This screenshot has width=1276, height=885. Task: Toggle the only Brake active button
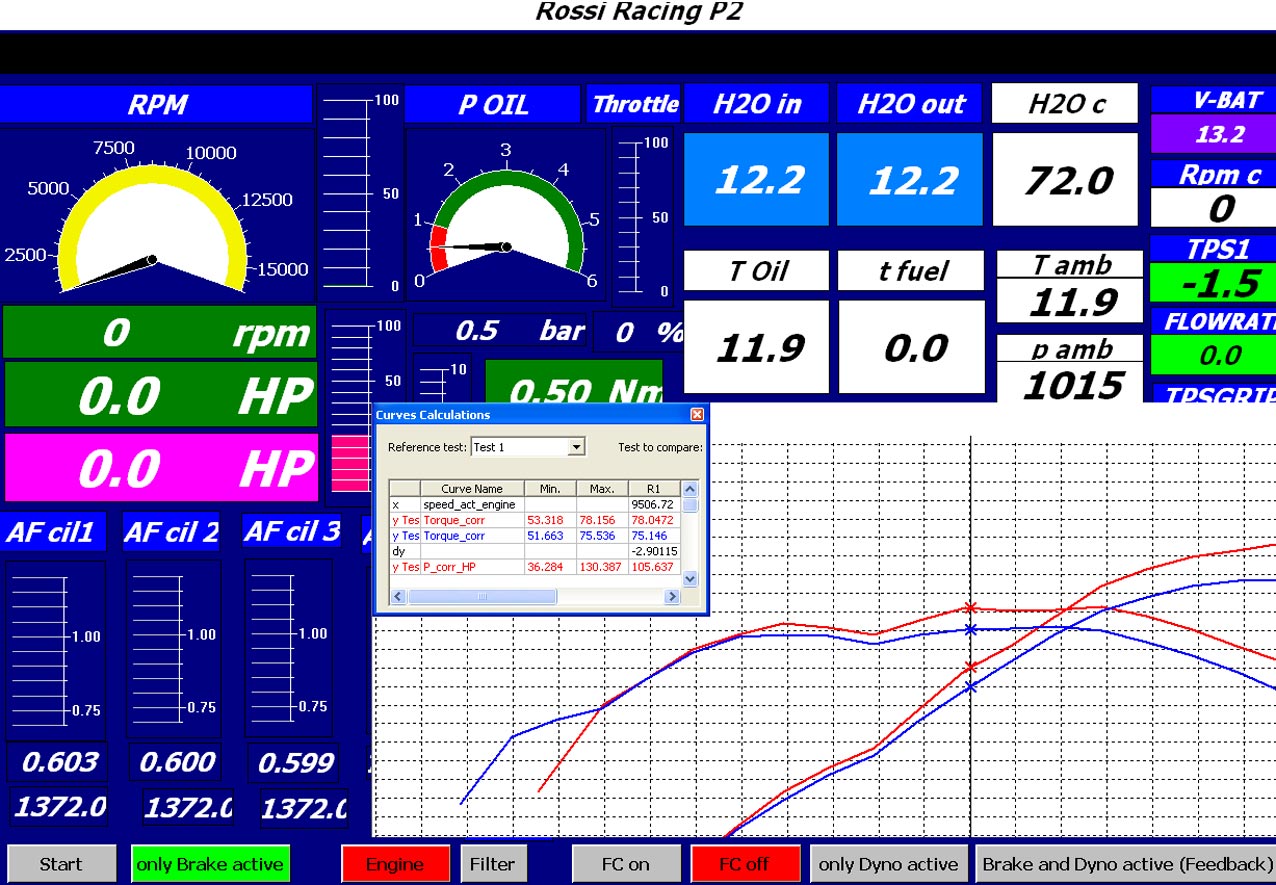click(x=210, y=864)
